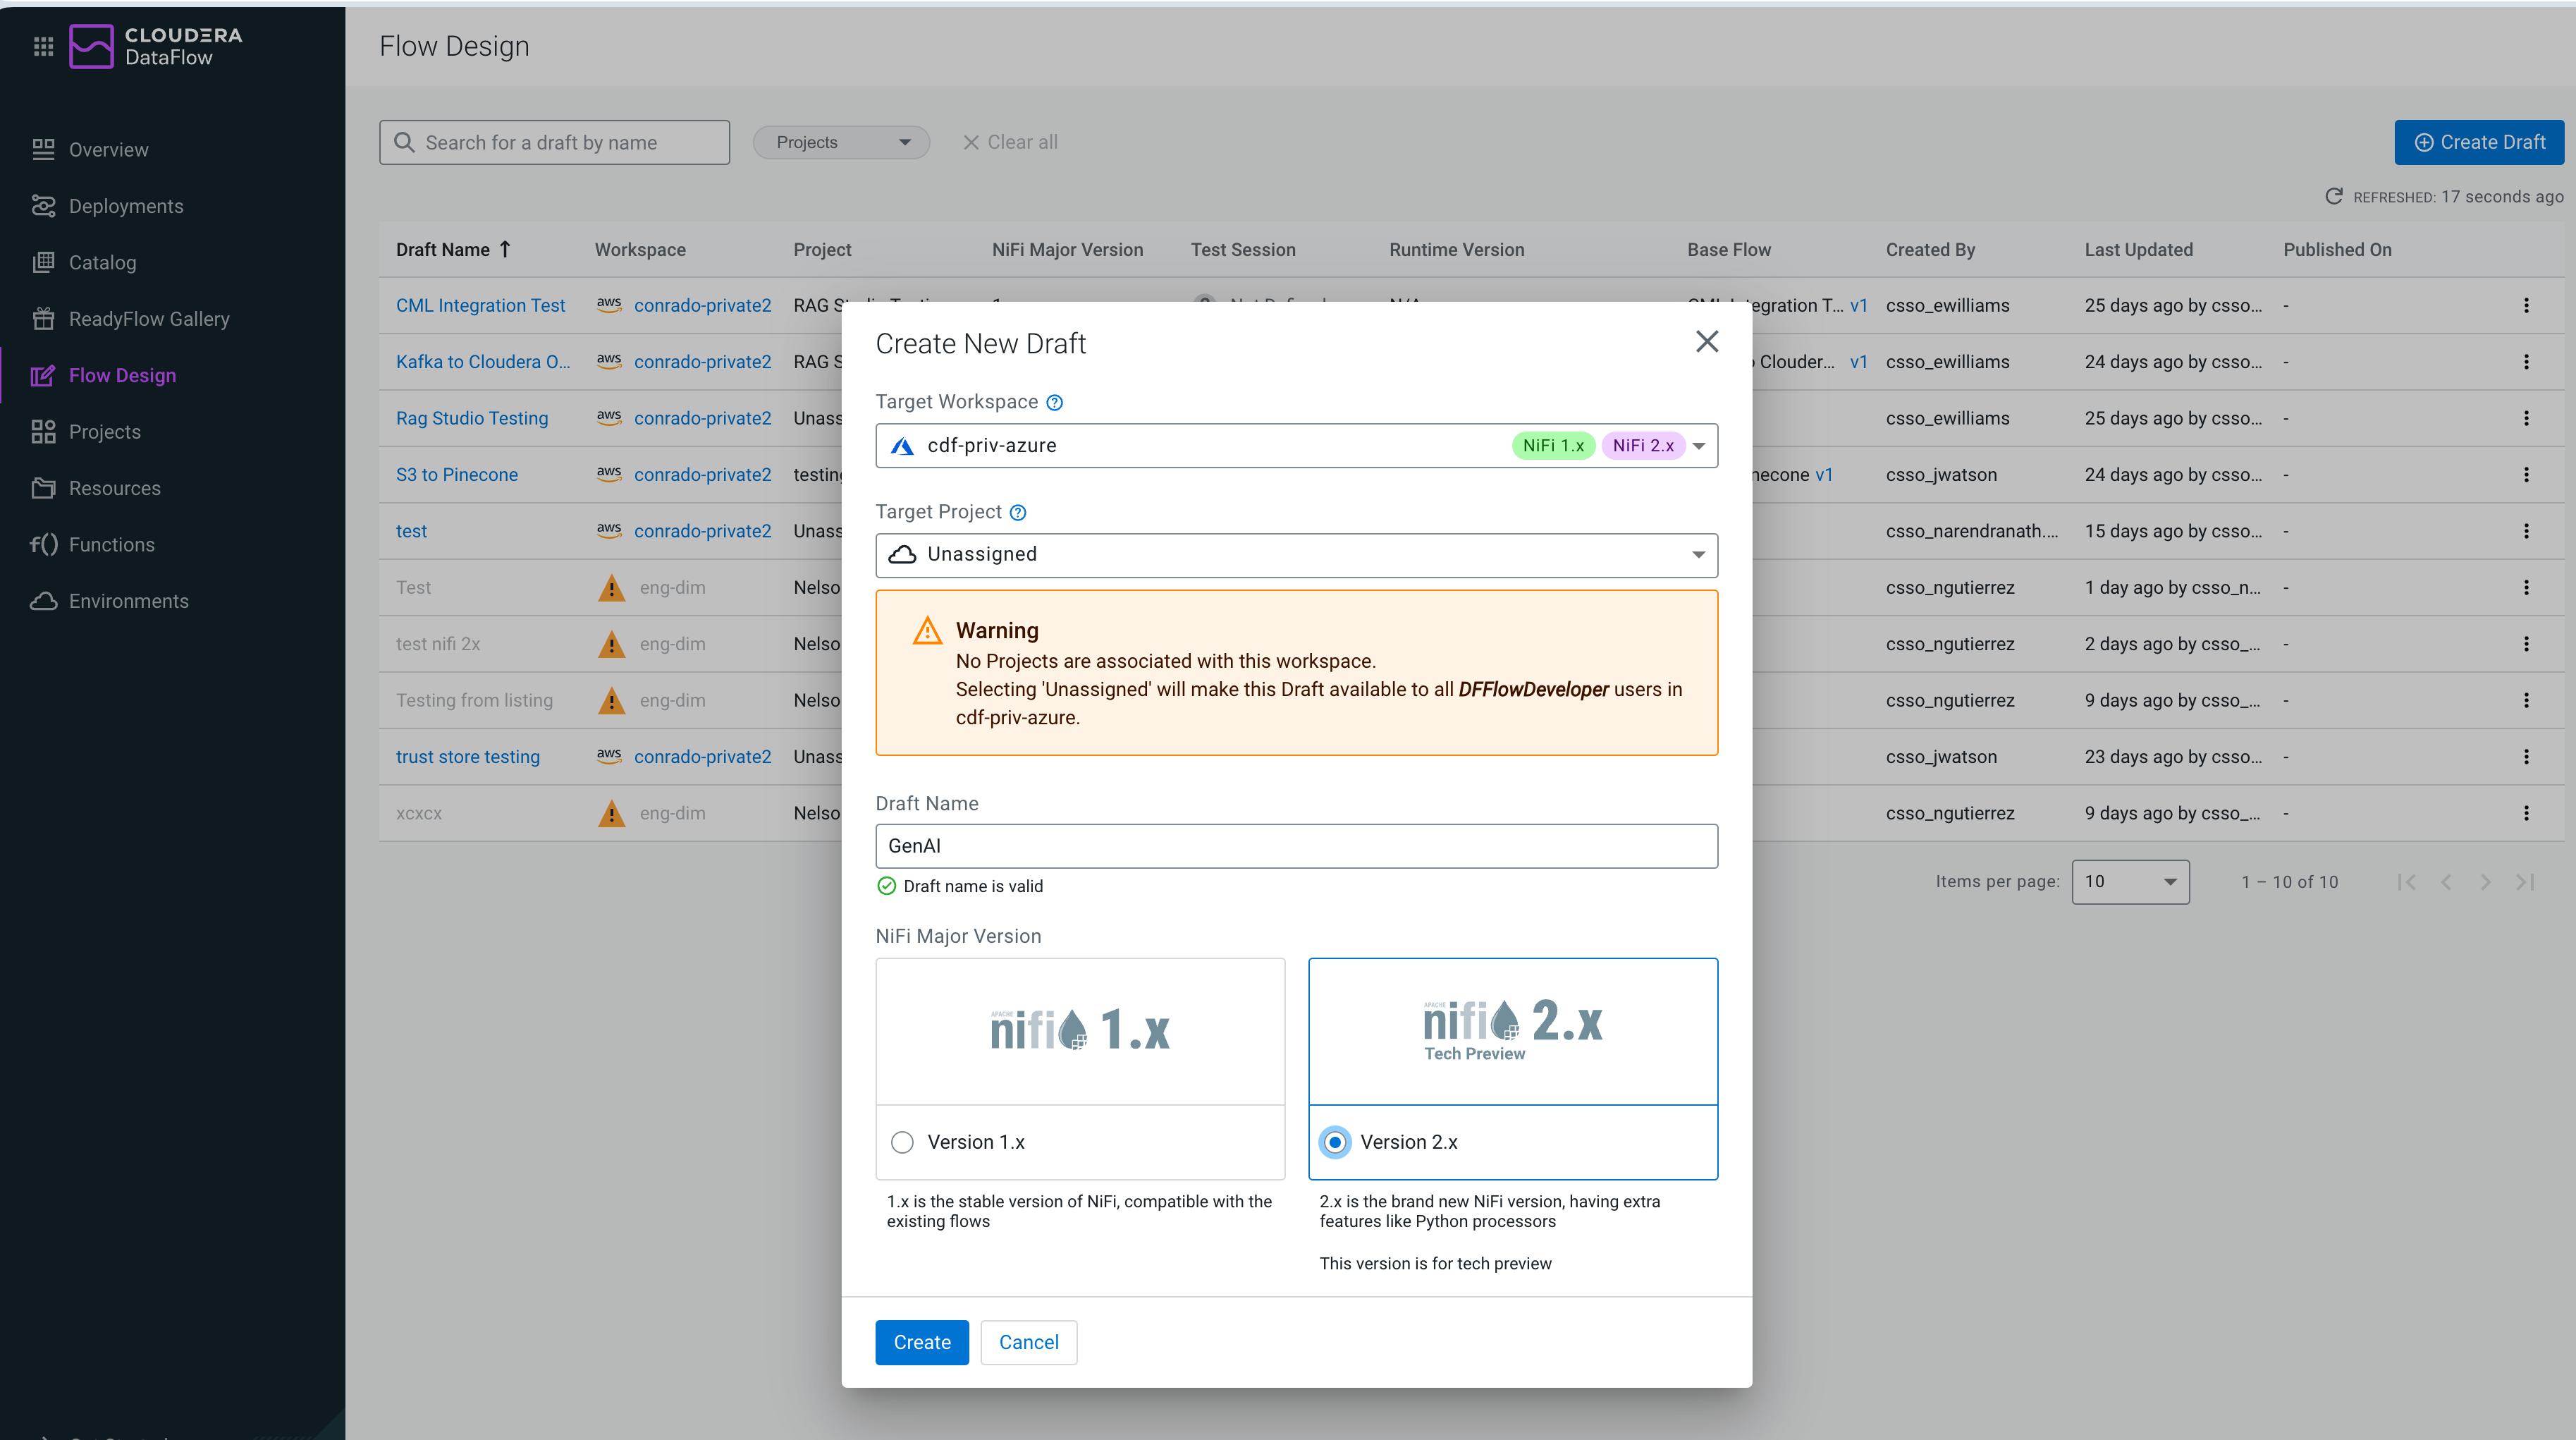Select the Version 2.x radio button
The image size is (2576, 1440).
click(1335, 1141)
